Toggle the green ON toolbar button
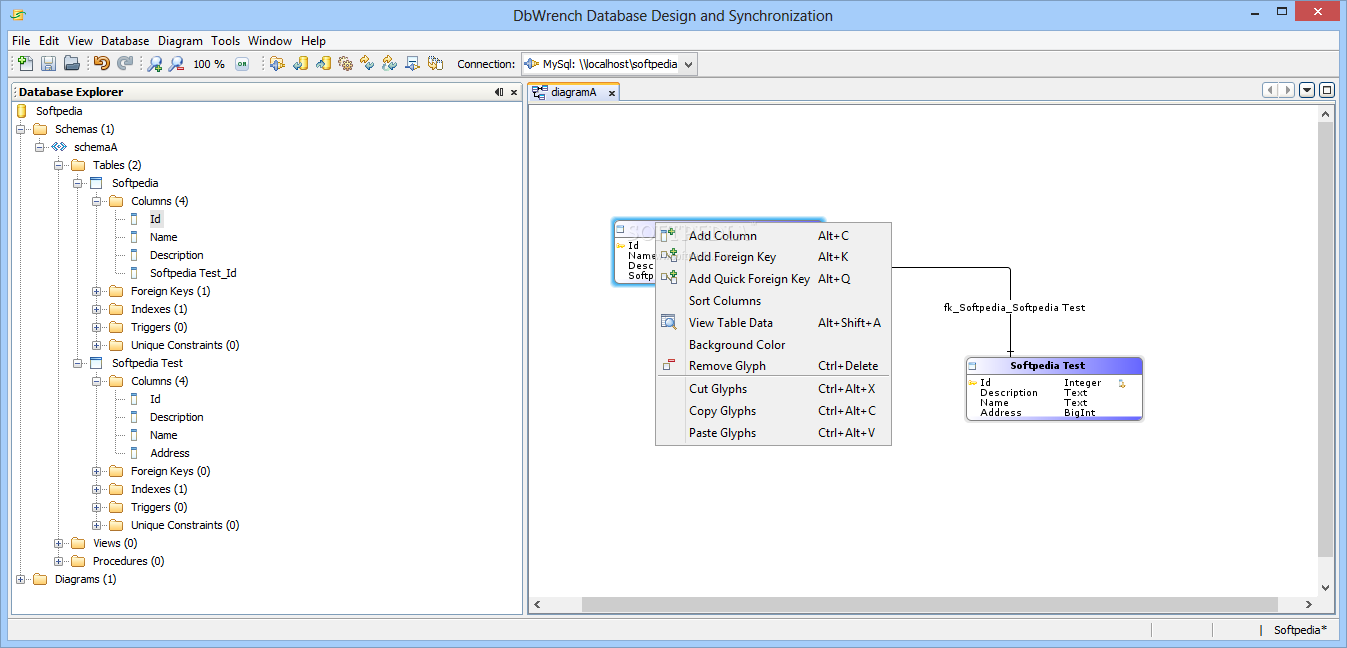This screenshot has height=648, width=1347. pyautogui.click(x=242, y=64)
